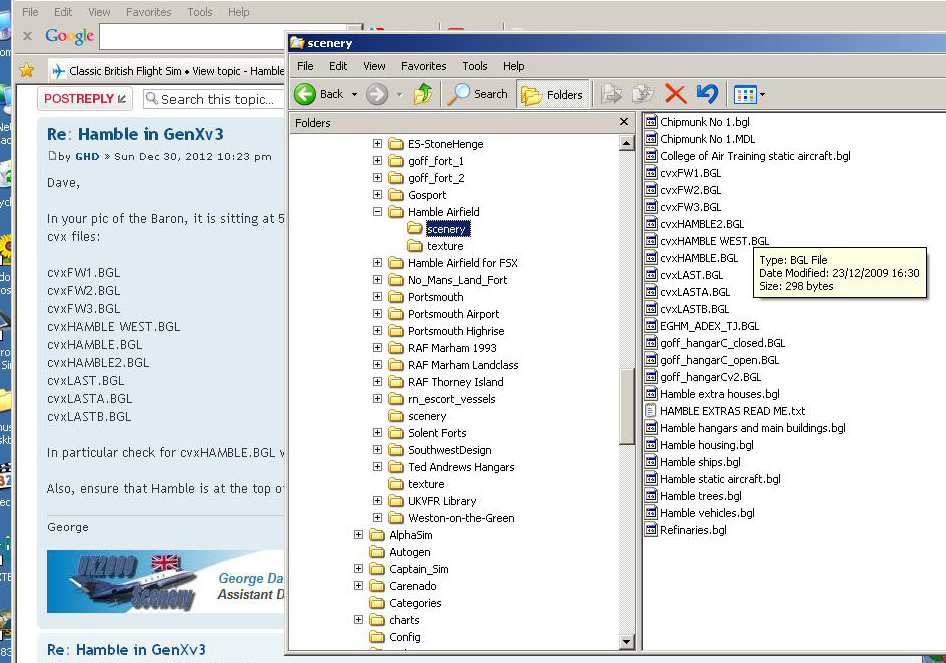Expand the AlphaSim folder

point(358,535)
